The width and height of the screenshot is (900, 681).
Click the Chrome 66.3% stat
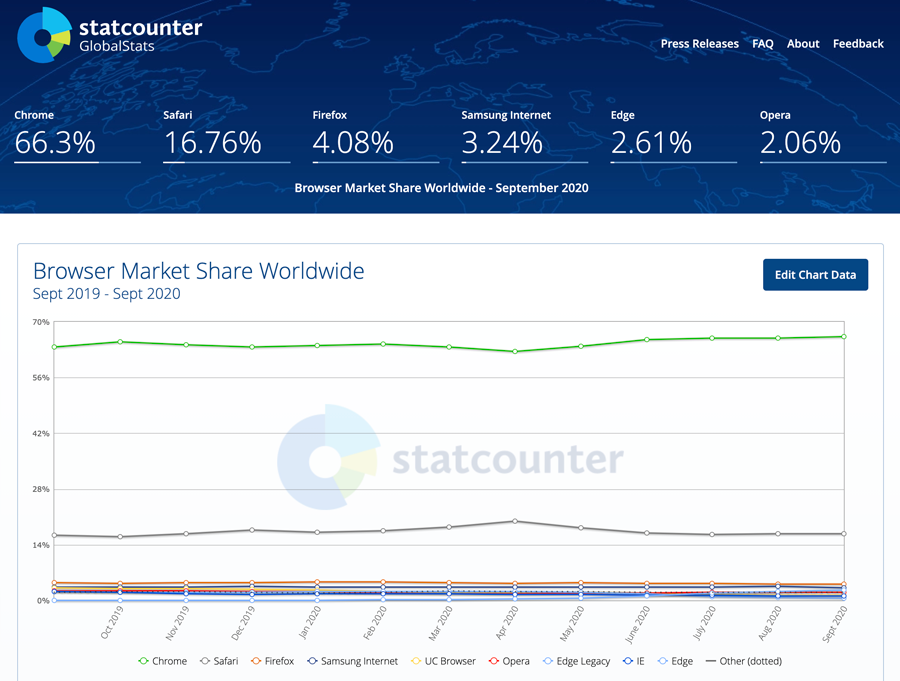77,136
